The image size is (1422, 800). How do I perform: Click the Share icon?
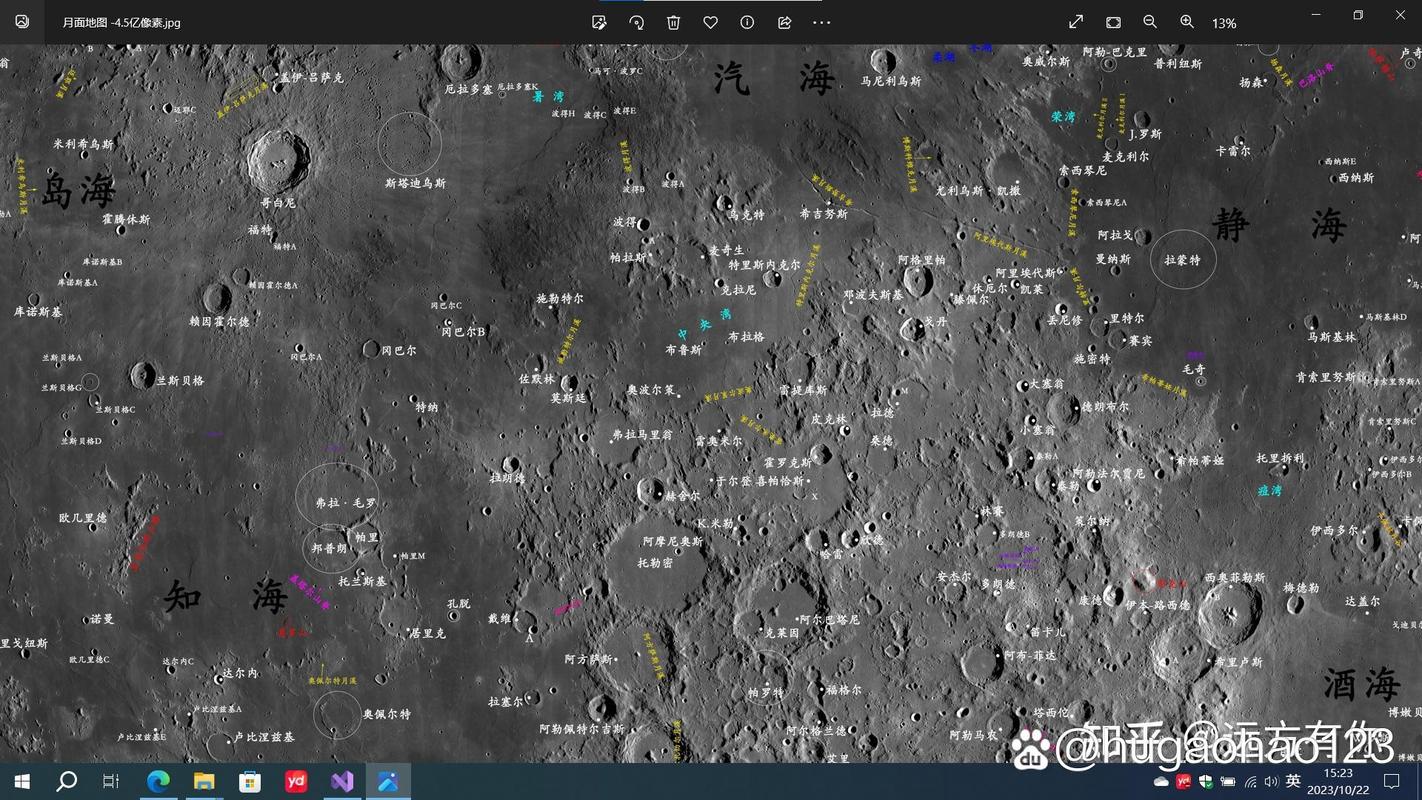pyautogui.click(x=784, y=22)
